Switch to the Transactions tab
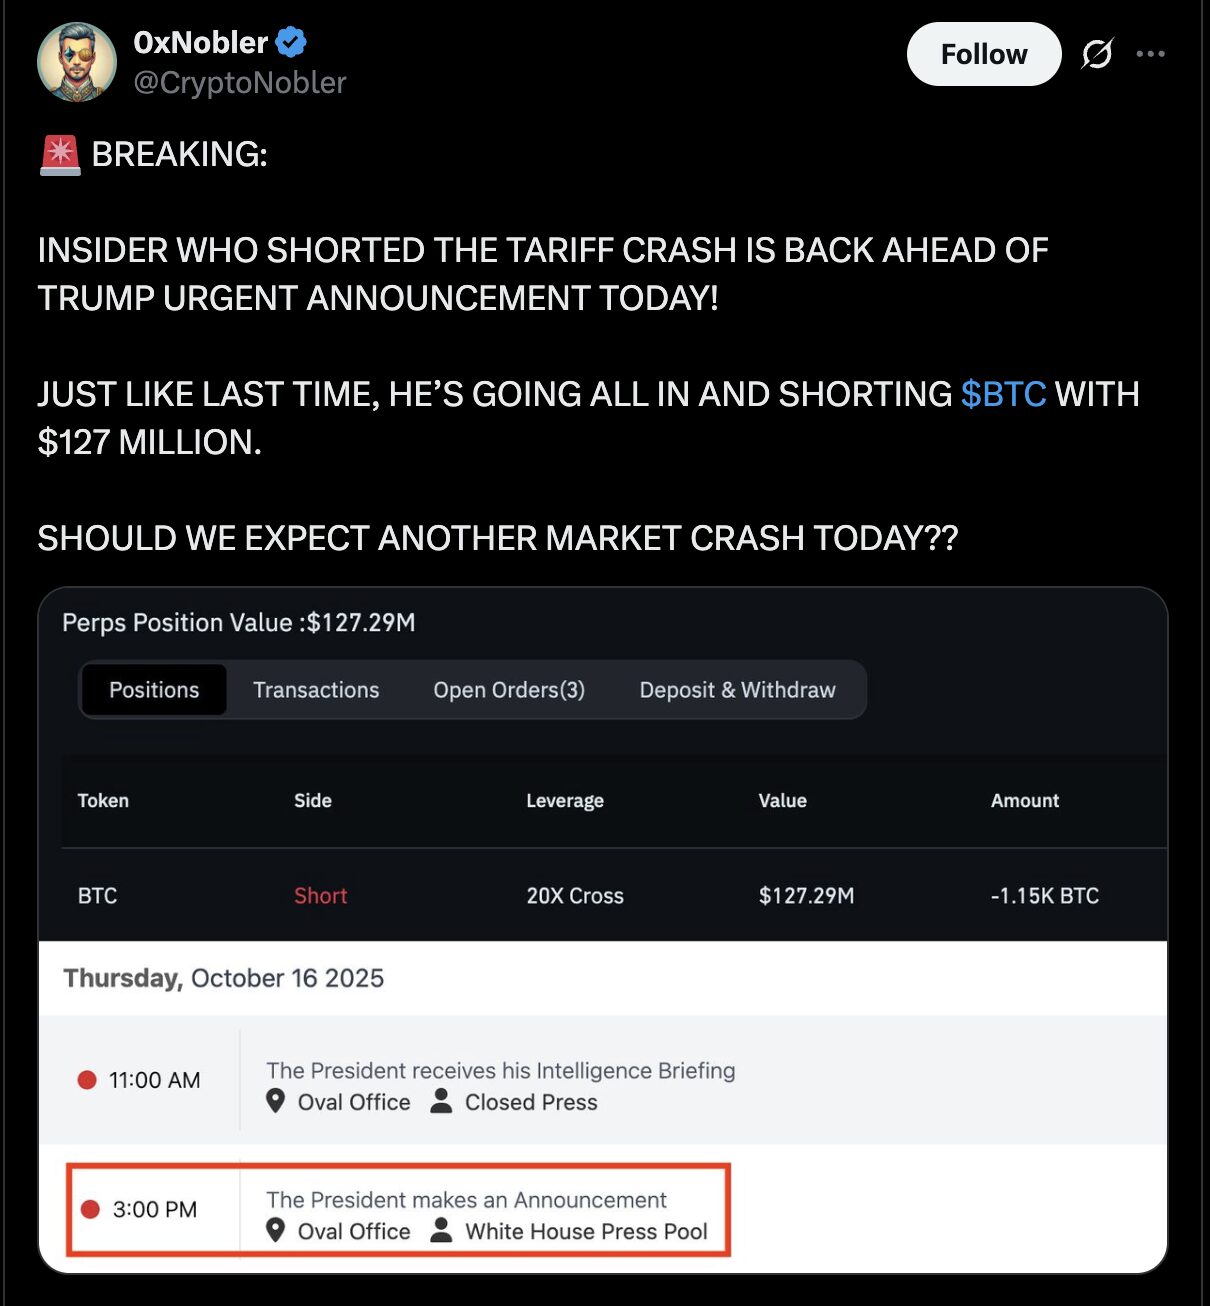 tap(316, 690)
